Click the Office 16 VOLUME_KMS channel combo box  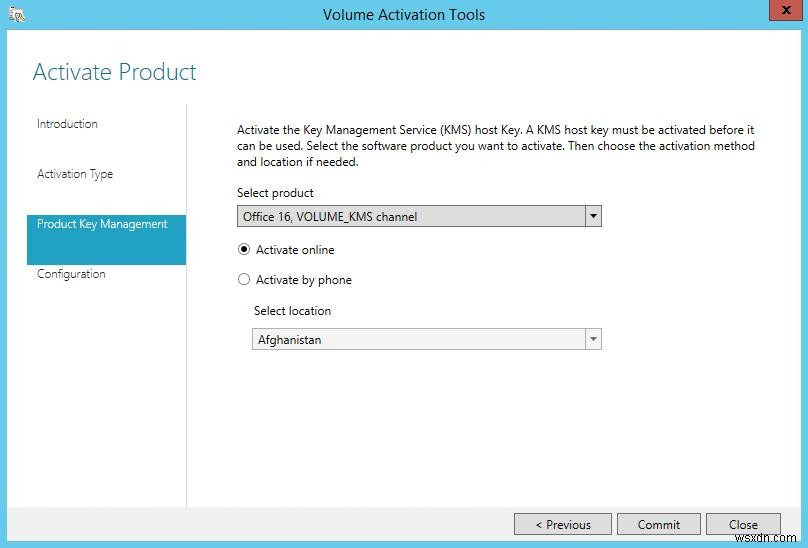coord(411,216)
